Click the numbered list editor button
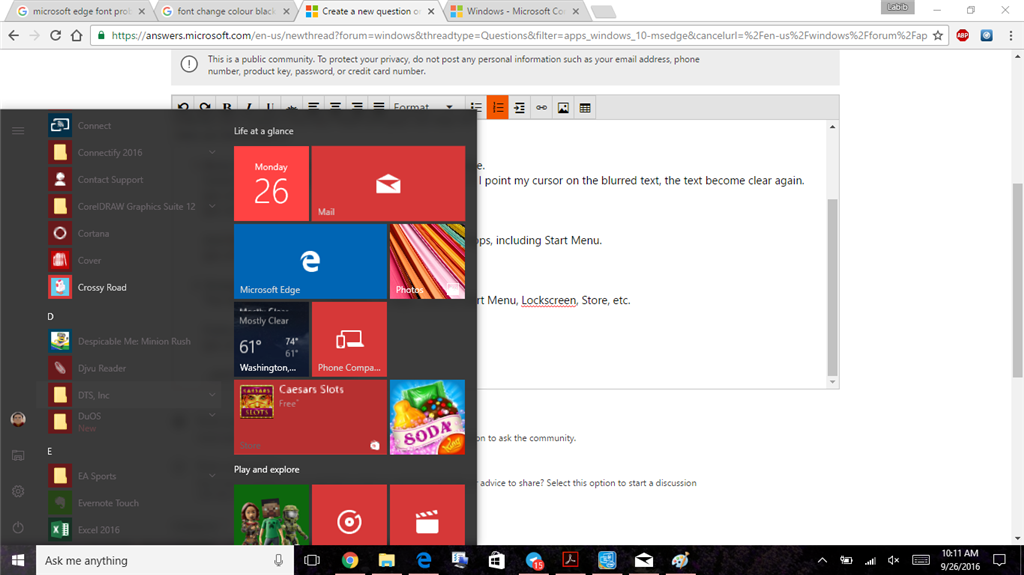The width and height of the screenshot is (1024, 575). click(498, 108)
